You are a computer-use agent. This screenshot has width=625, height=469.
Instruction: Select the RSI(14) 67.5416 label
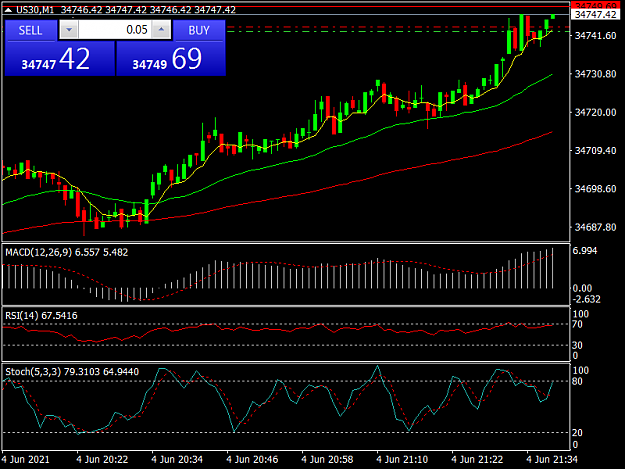tap(41, 316)
